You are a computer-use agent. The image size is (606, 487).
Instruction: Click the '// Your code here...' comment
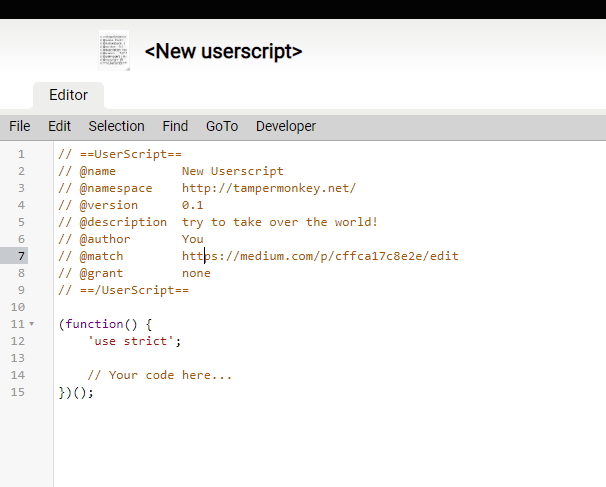pyautogui.click(x=160, y=375)
